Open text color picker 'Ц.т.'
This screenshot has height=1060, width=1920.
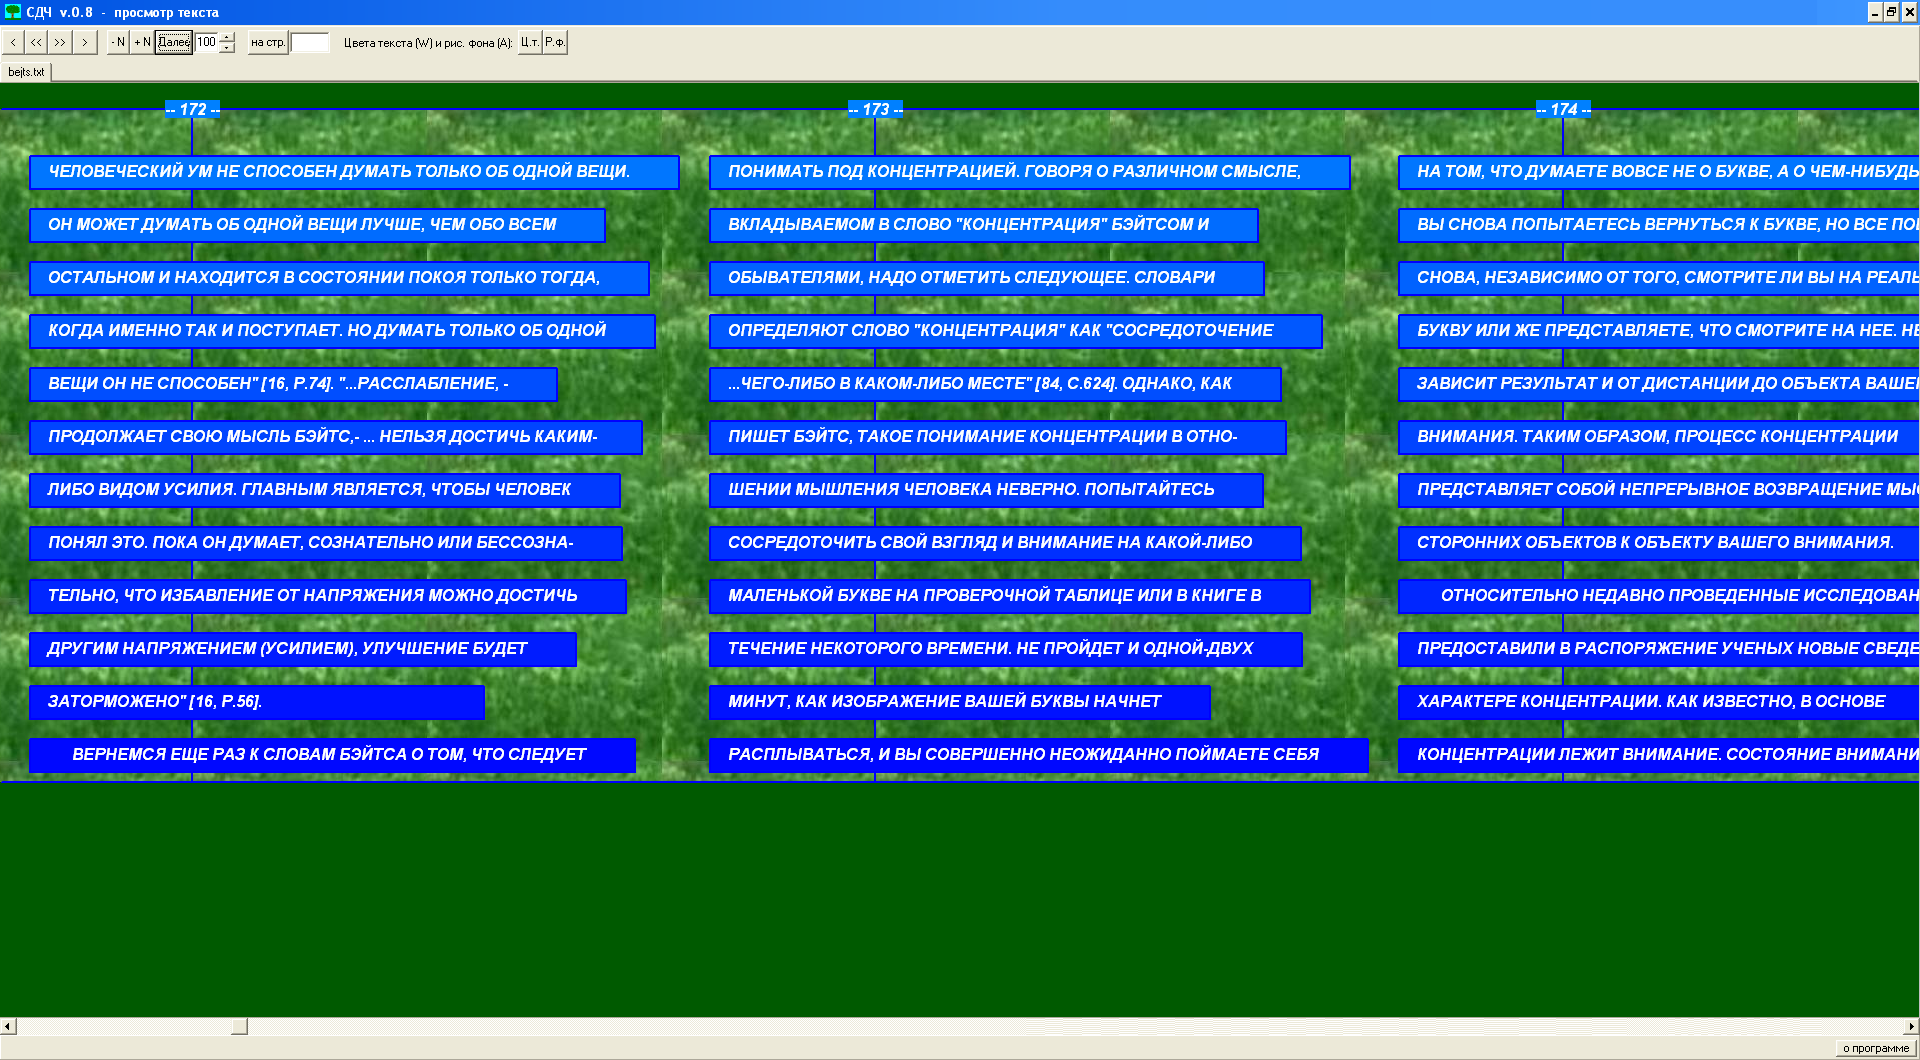coord(529,42)
